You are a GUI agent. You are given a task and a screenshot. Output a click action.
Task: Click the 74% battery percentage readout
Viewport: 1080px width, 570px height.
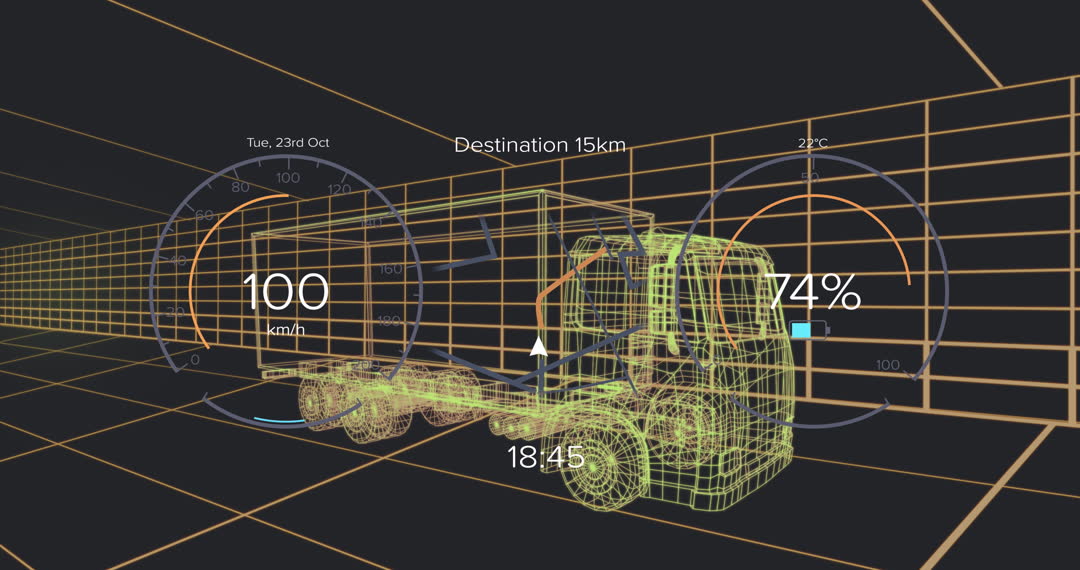point(813,292)
